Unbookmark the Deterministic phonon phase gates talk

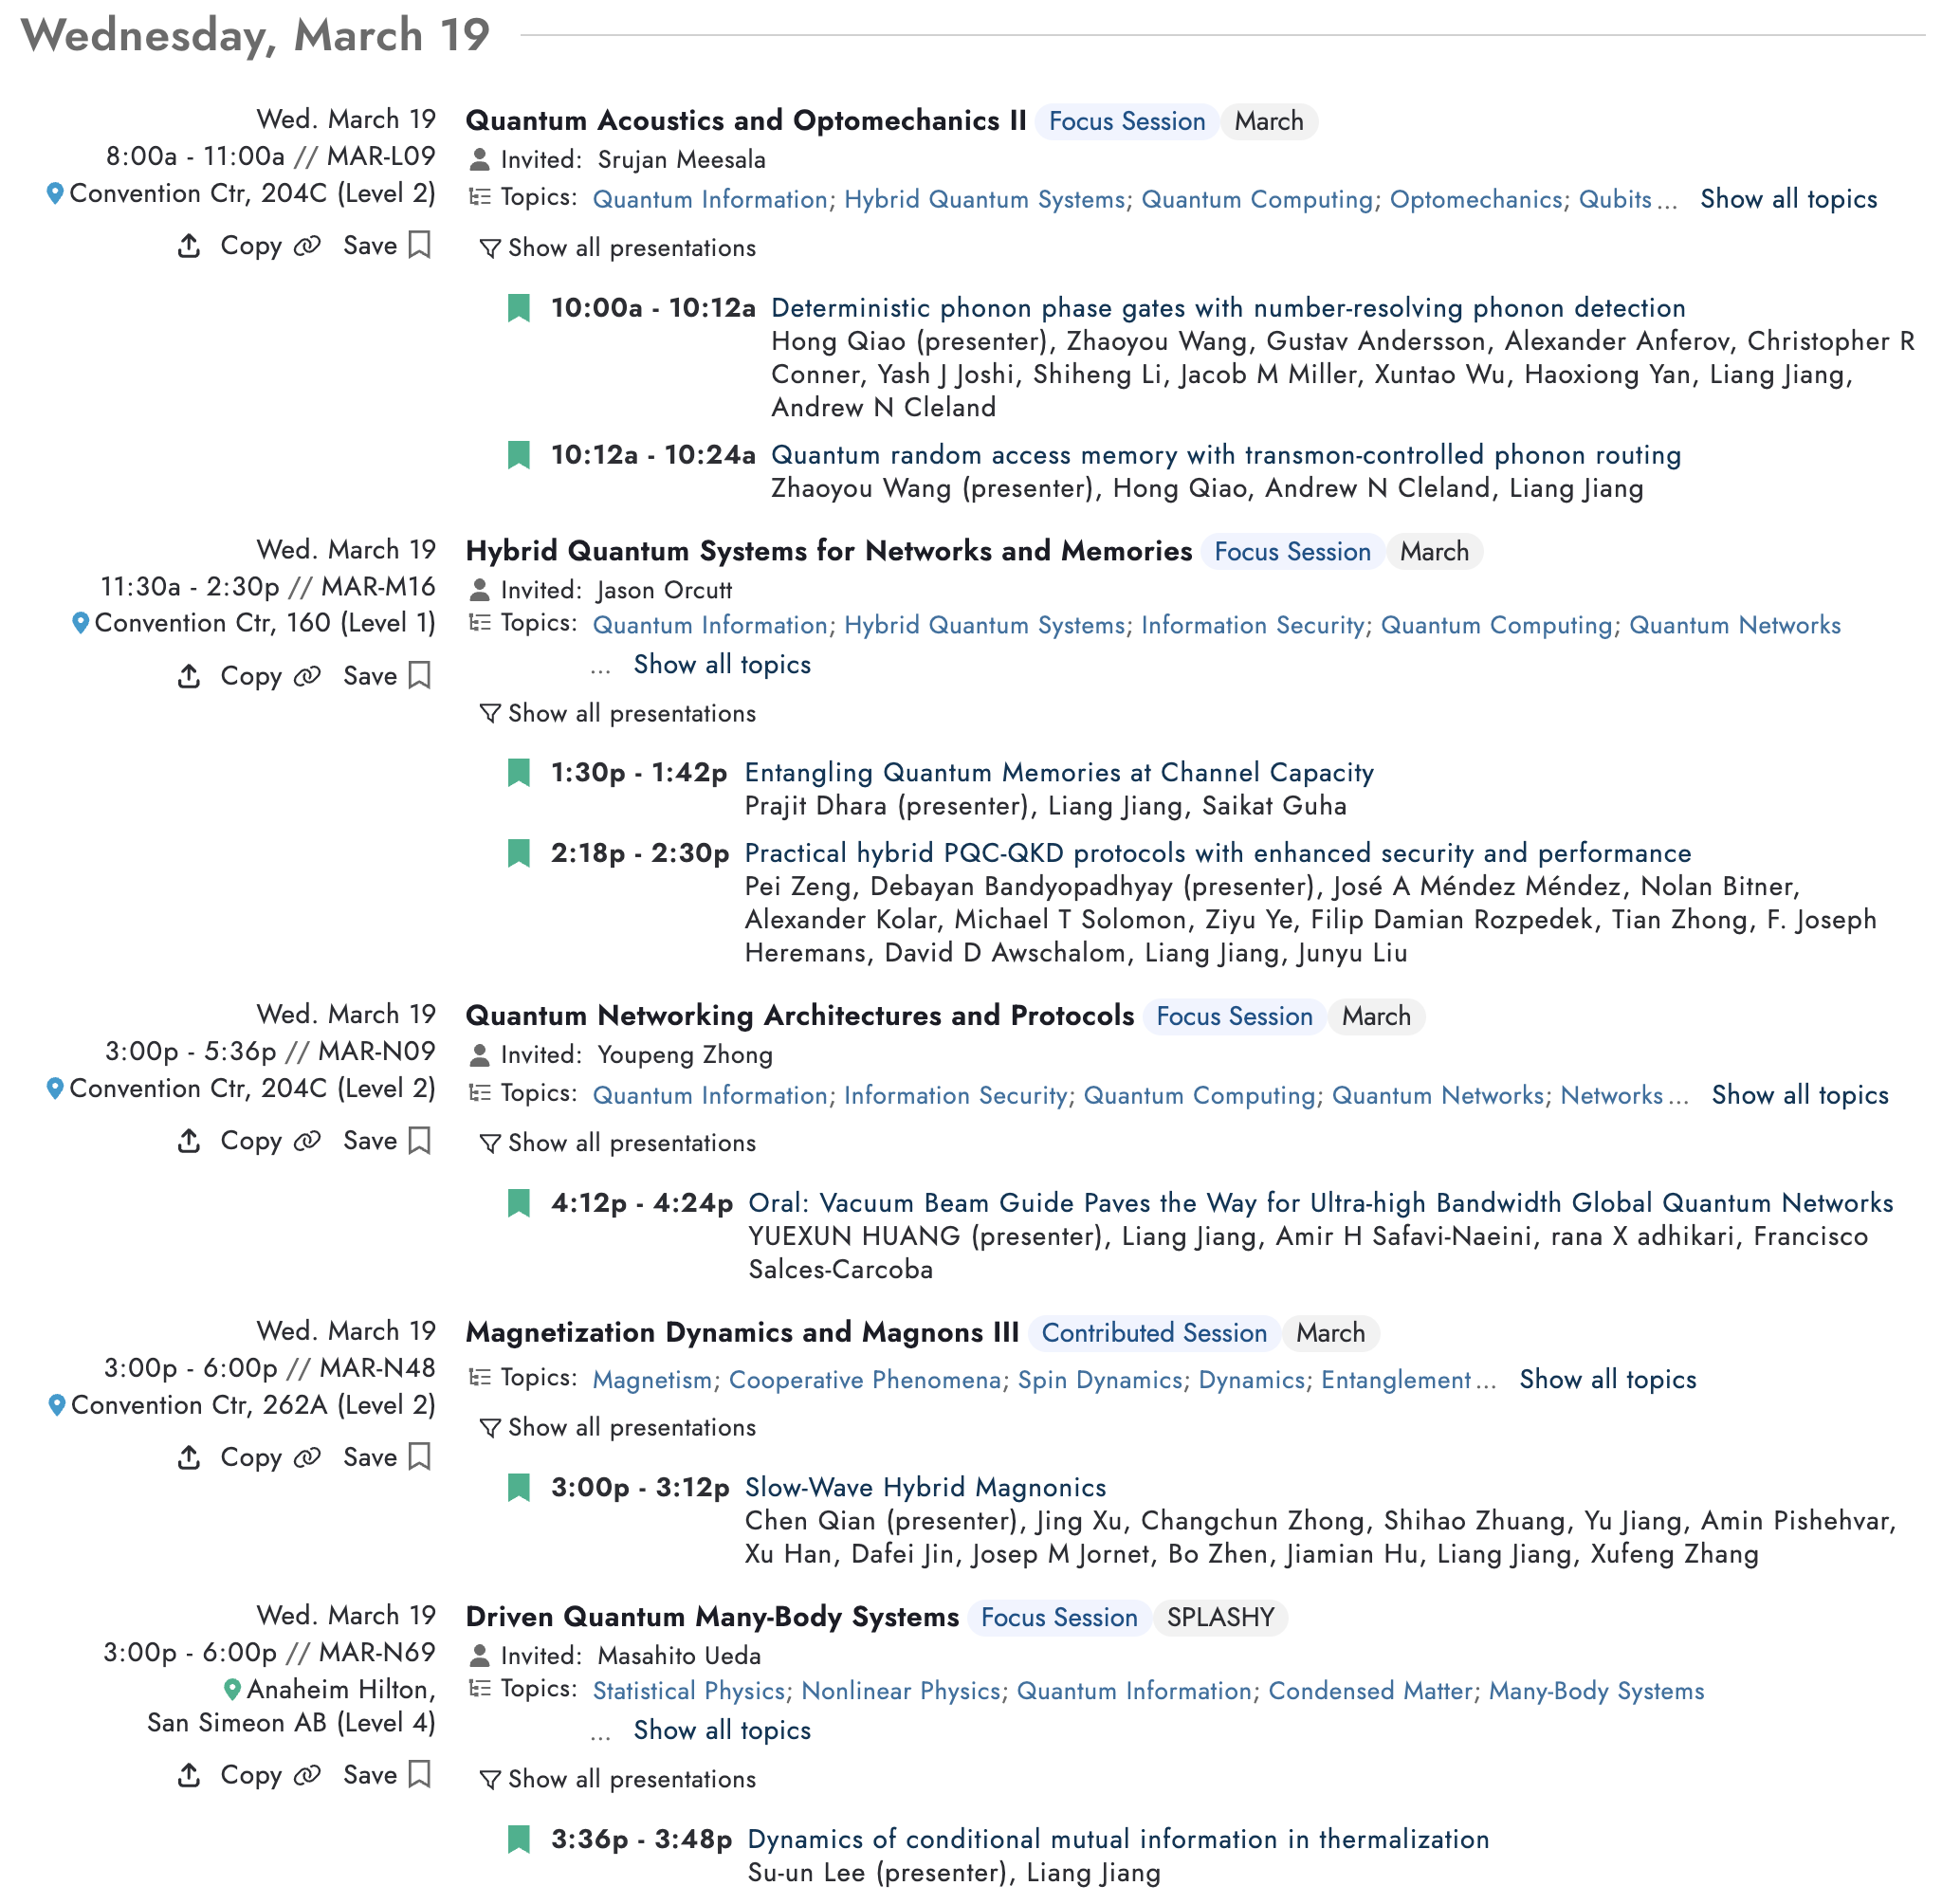click(519, 308)
